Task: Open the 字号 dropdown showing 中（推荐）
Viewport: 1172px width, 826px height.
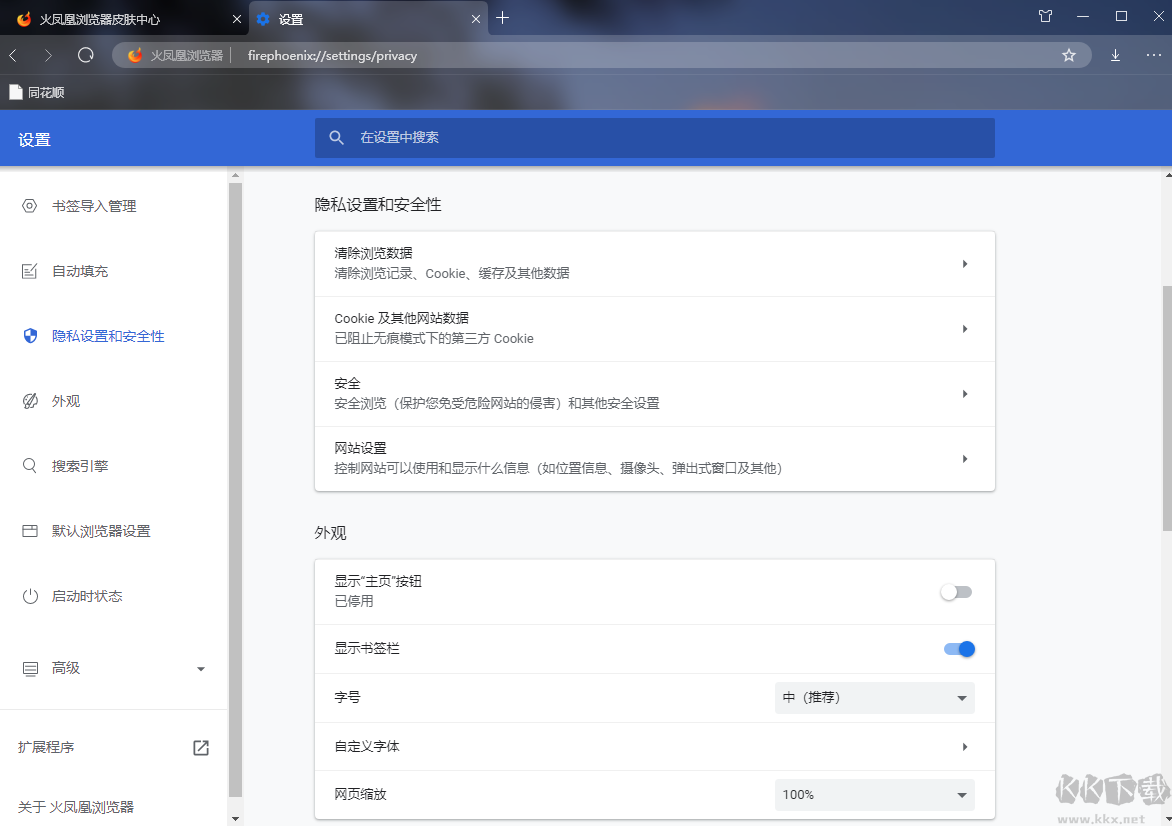Action: coord(873,697)
